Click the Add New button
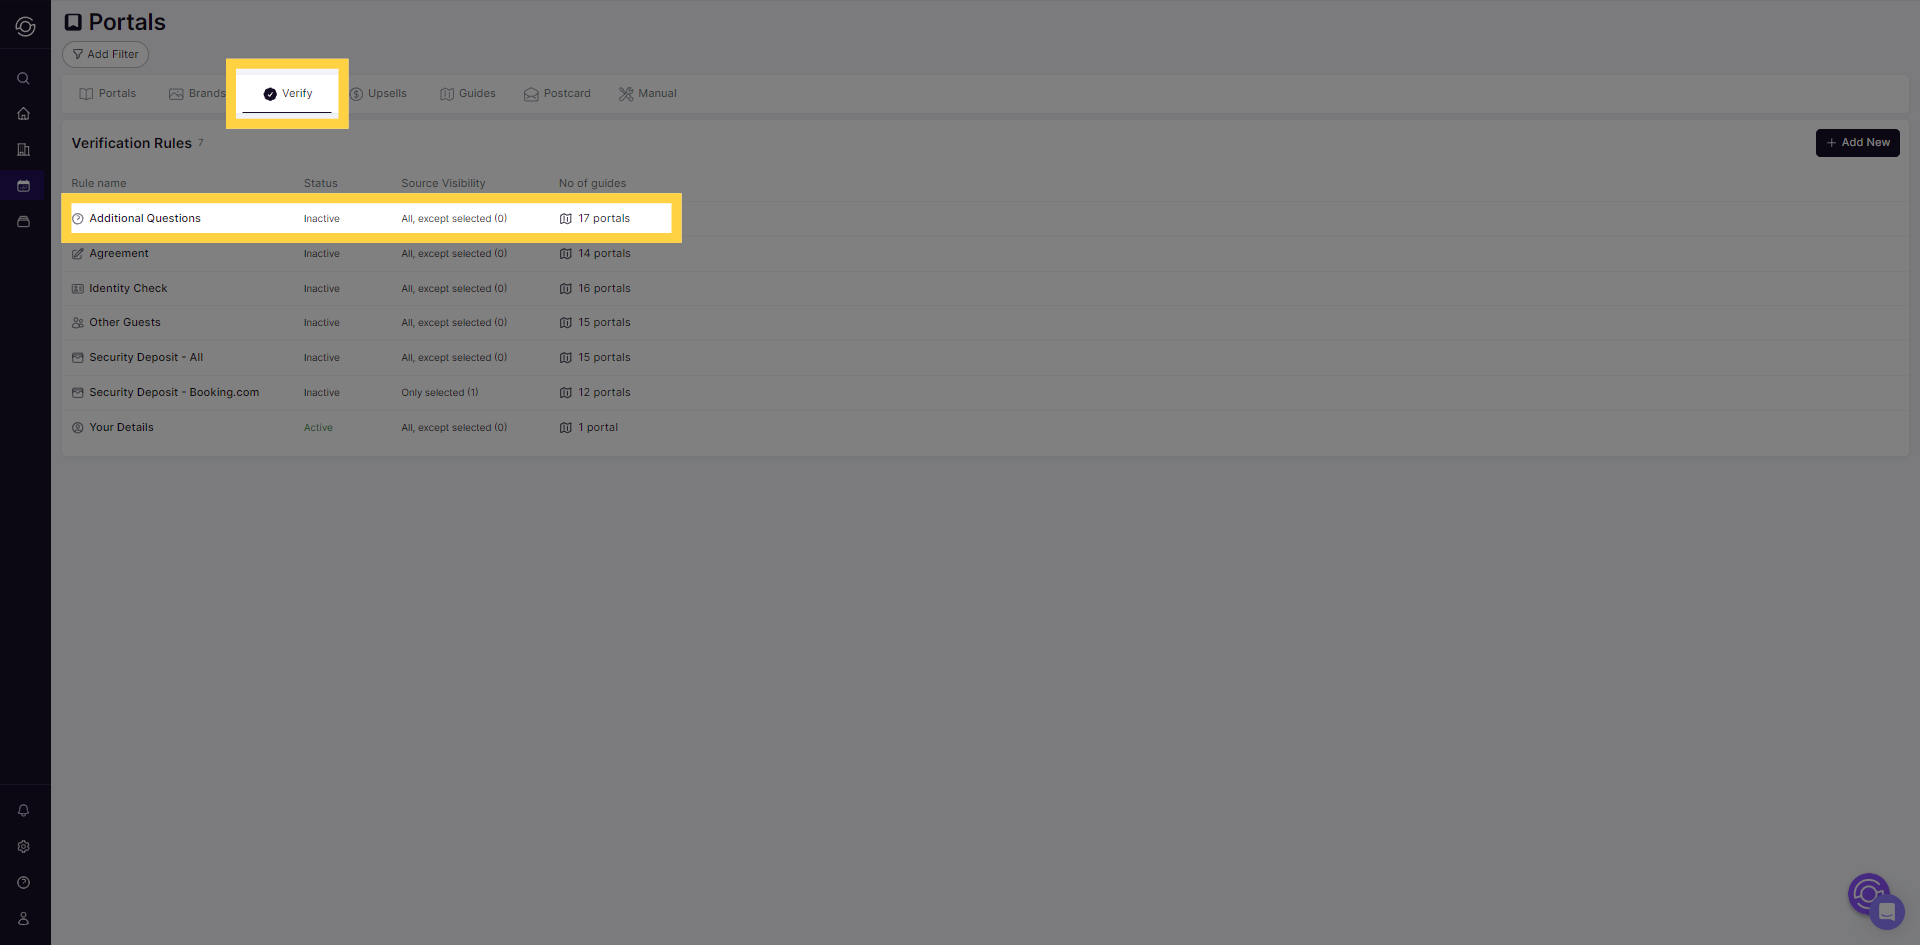 1856,143
